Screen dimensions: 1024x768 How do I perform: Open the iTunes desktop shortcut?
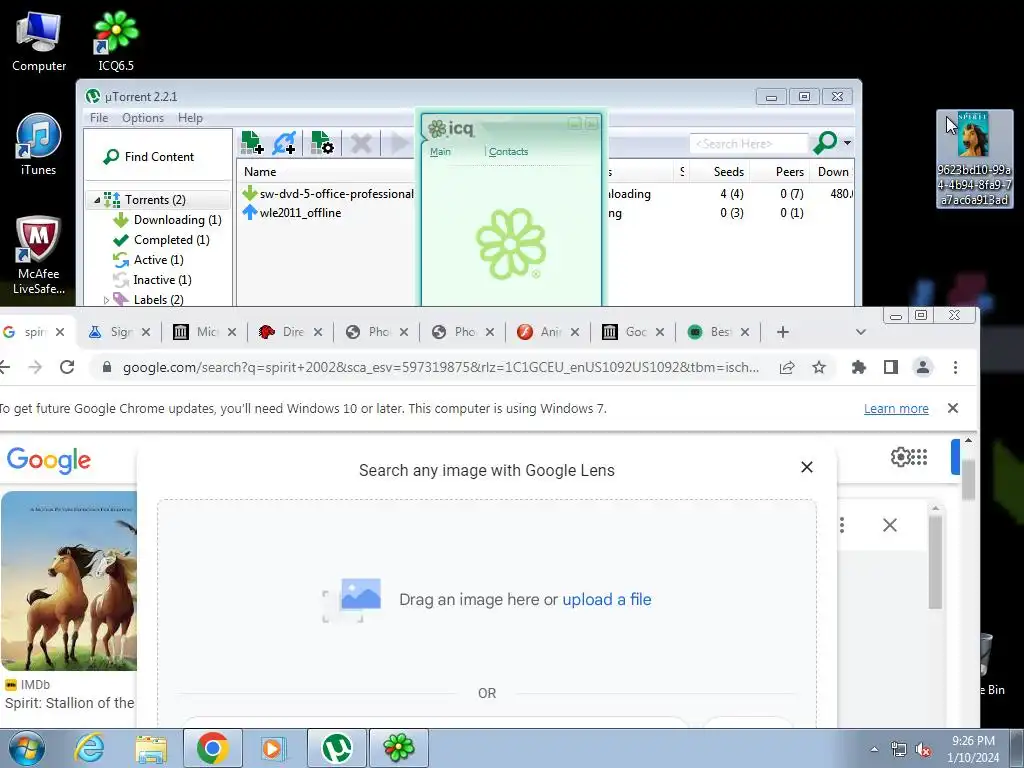pos(39,145)
